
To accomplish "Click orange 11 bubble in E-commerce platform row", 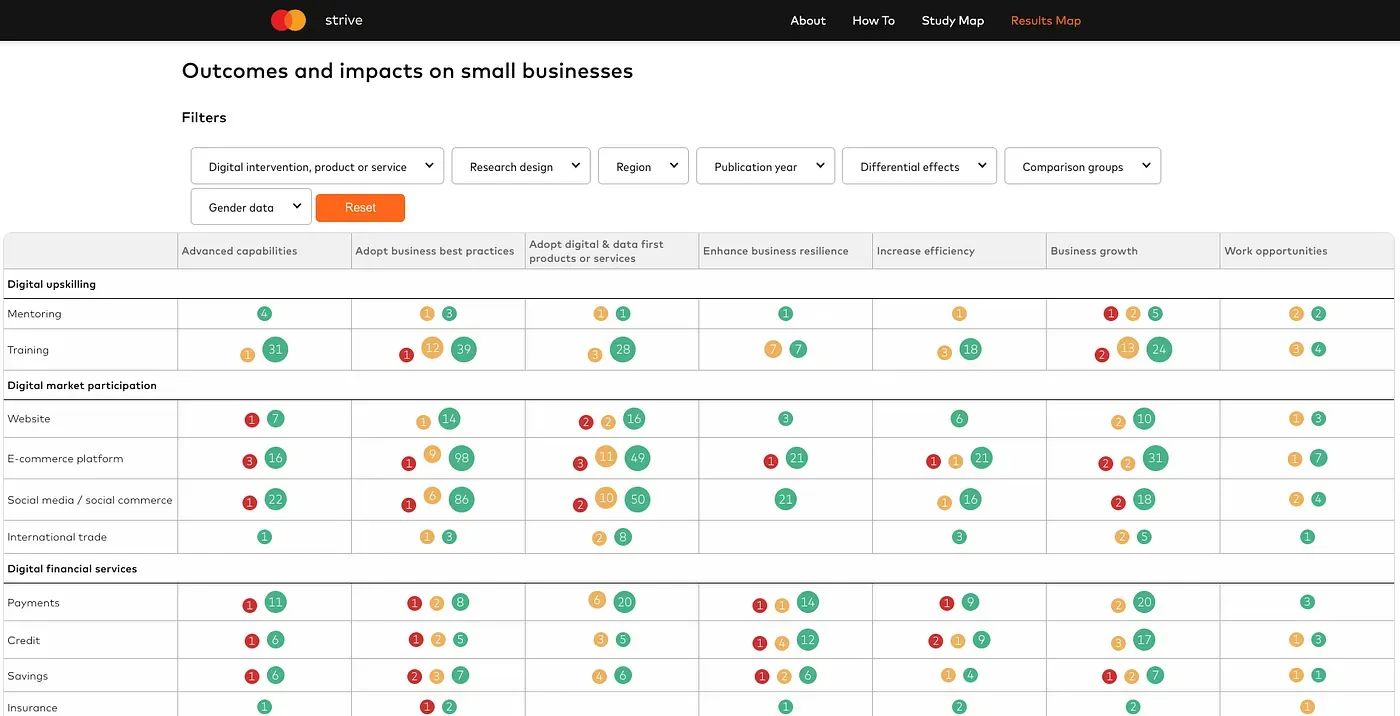I will pos(606,457).
